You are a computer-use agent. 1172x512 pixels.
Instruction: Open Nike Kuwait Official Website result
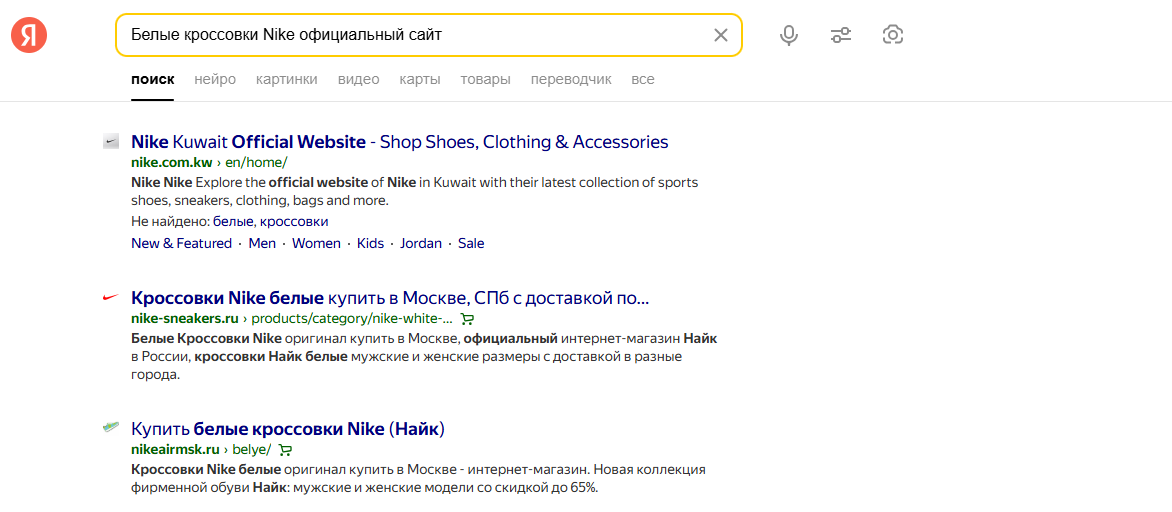tap(399, 142)
